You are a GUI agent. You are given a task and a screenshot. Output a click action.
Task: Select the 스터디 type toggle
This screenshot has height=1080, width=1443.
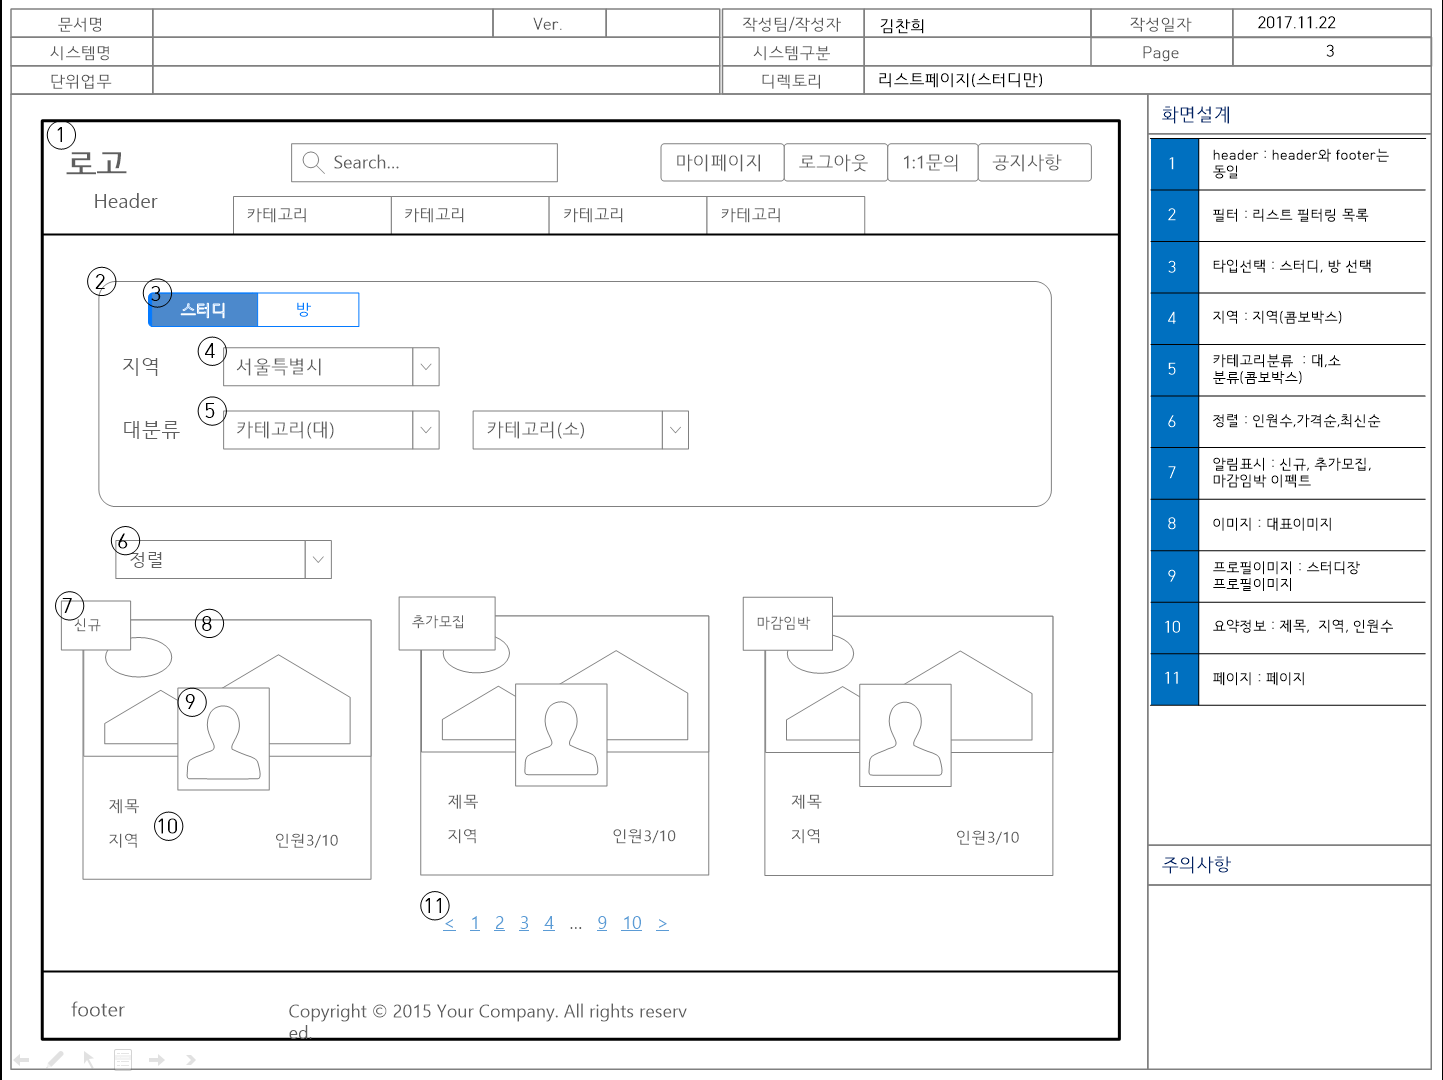(x=203, y=310)
